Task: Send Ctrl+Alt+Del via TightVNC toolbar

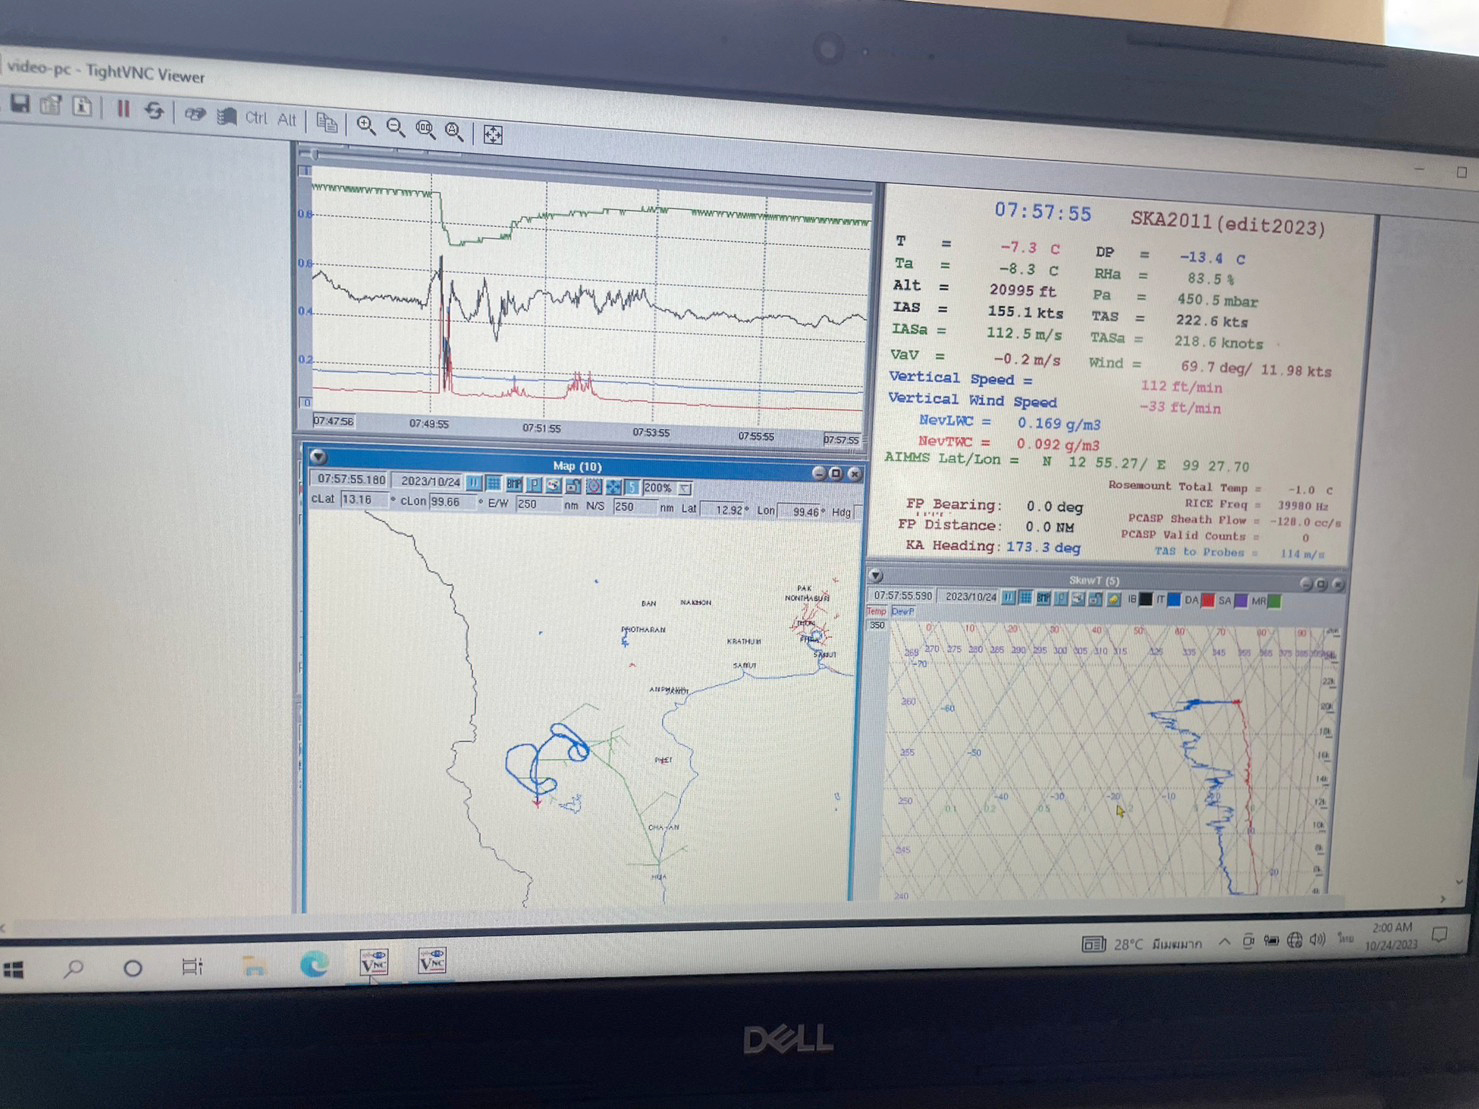Action: pyautogui.click(x=195, y=113)
